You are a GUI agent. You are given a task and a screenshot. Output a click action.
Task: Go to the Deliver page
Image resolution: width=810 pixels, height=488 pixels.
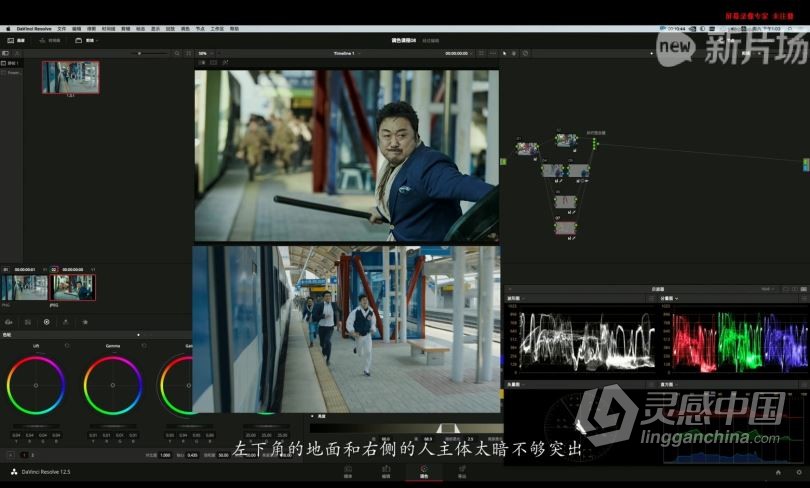pos(462,471)
